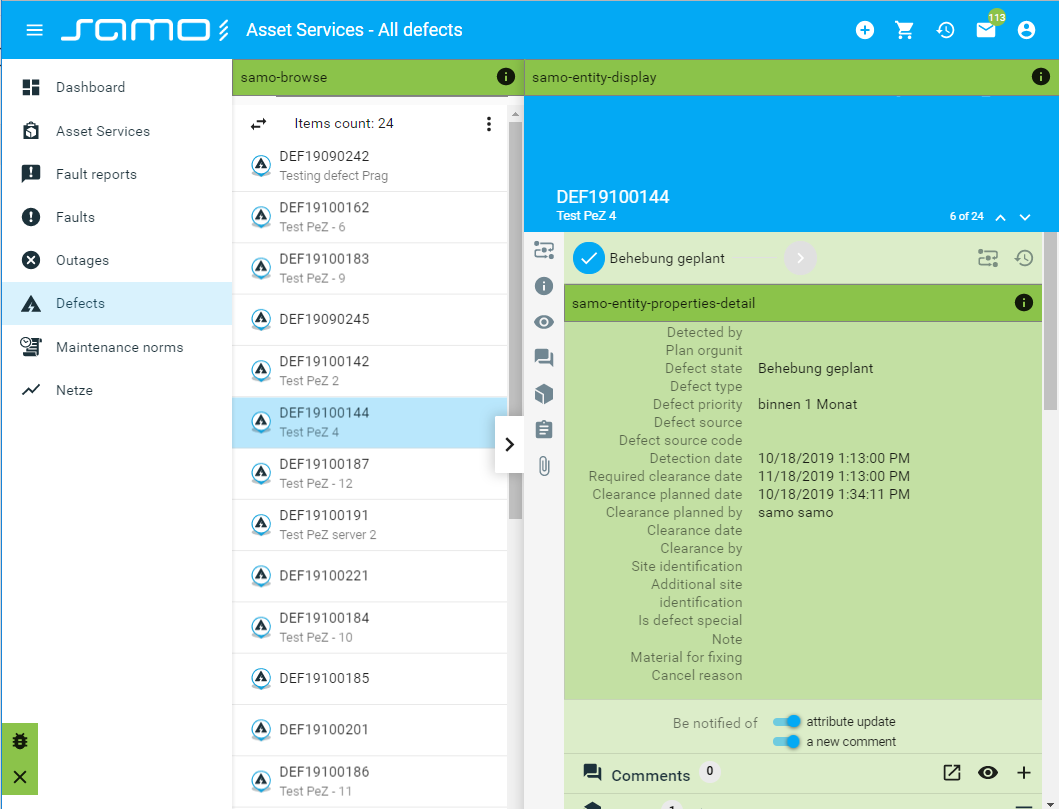The image size is (1059, 809).
Task: Open the shopping cart icon
Action: [x=904, y=30]
